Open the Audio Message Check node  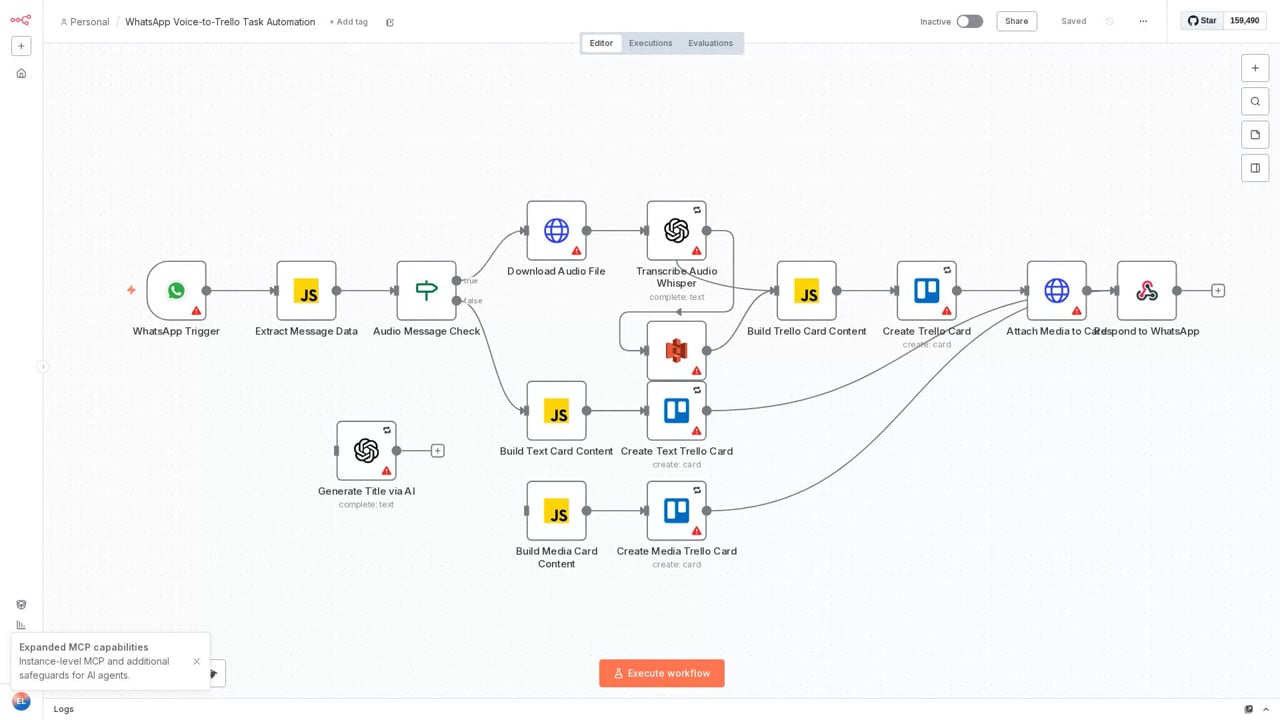click(x=426, y=291)
